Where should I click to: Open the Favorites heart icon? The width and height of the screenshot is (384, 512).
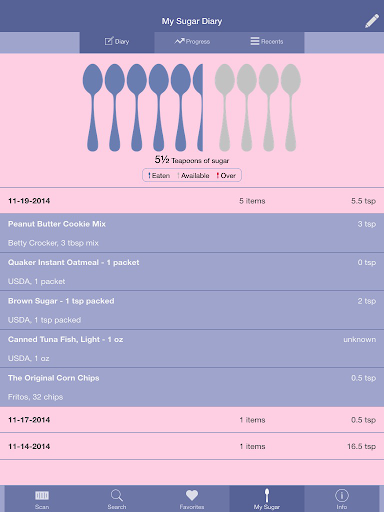pyautogui.click(x=192, y=495)
